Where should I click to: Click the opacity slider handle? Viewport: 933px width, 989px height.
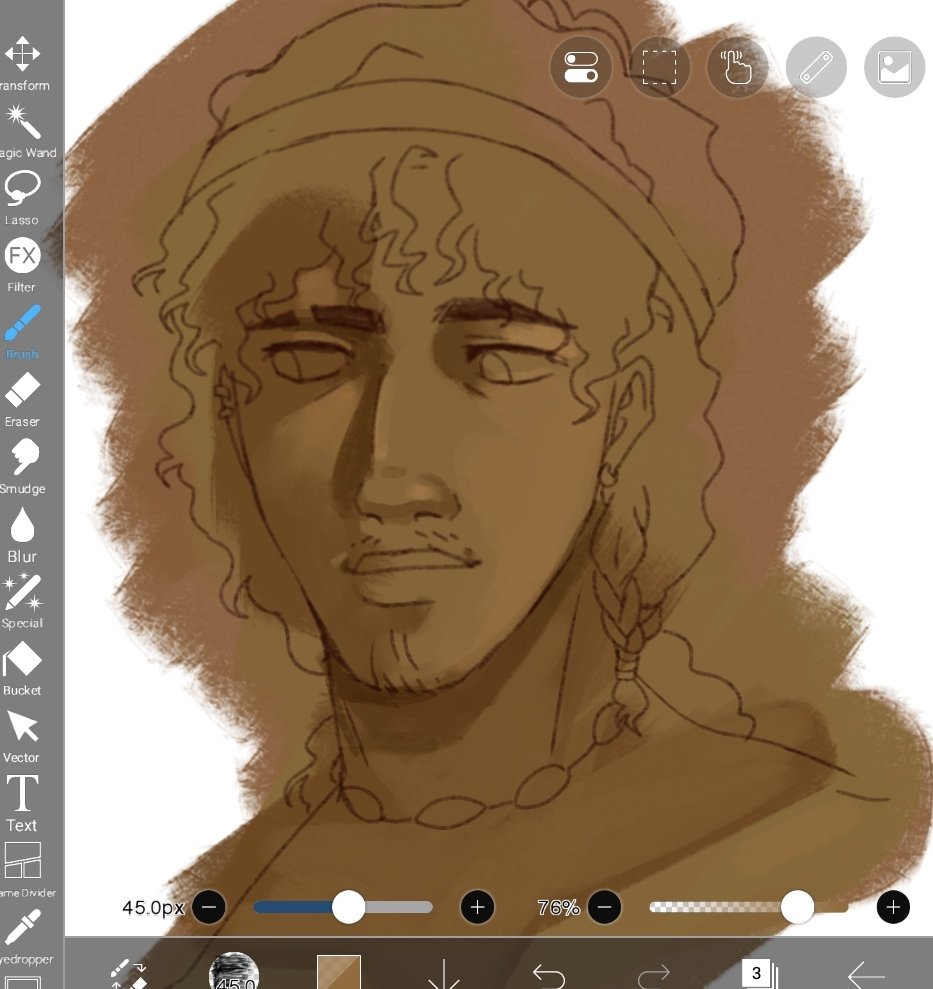(797, 907)
